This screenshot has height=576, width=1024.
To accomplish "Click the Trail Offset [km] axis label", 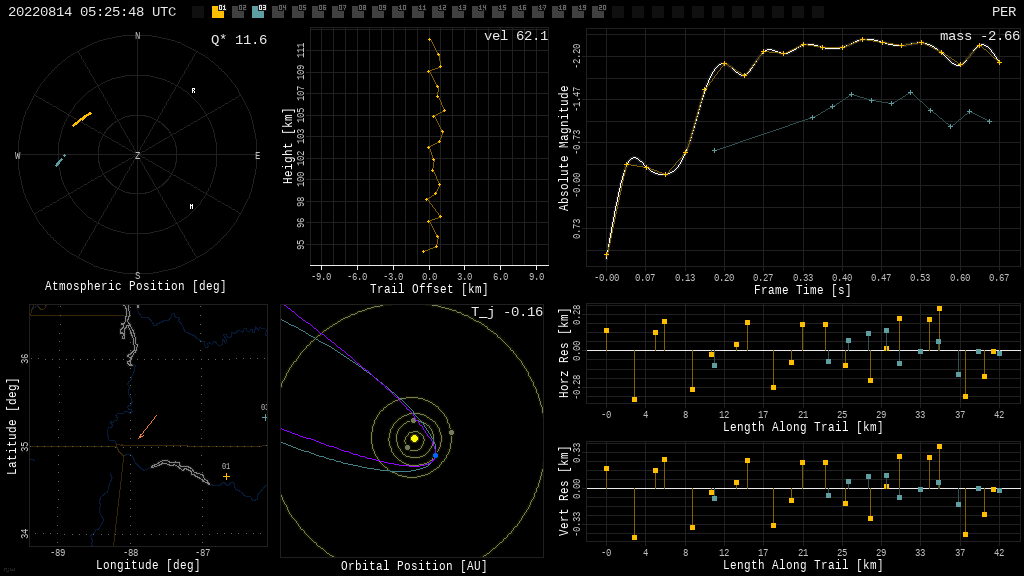I will click(429, 289).
